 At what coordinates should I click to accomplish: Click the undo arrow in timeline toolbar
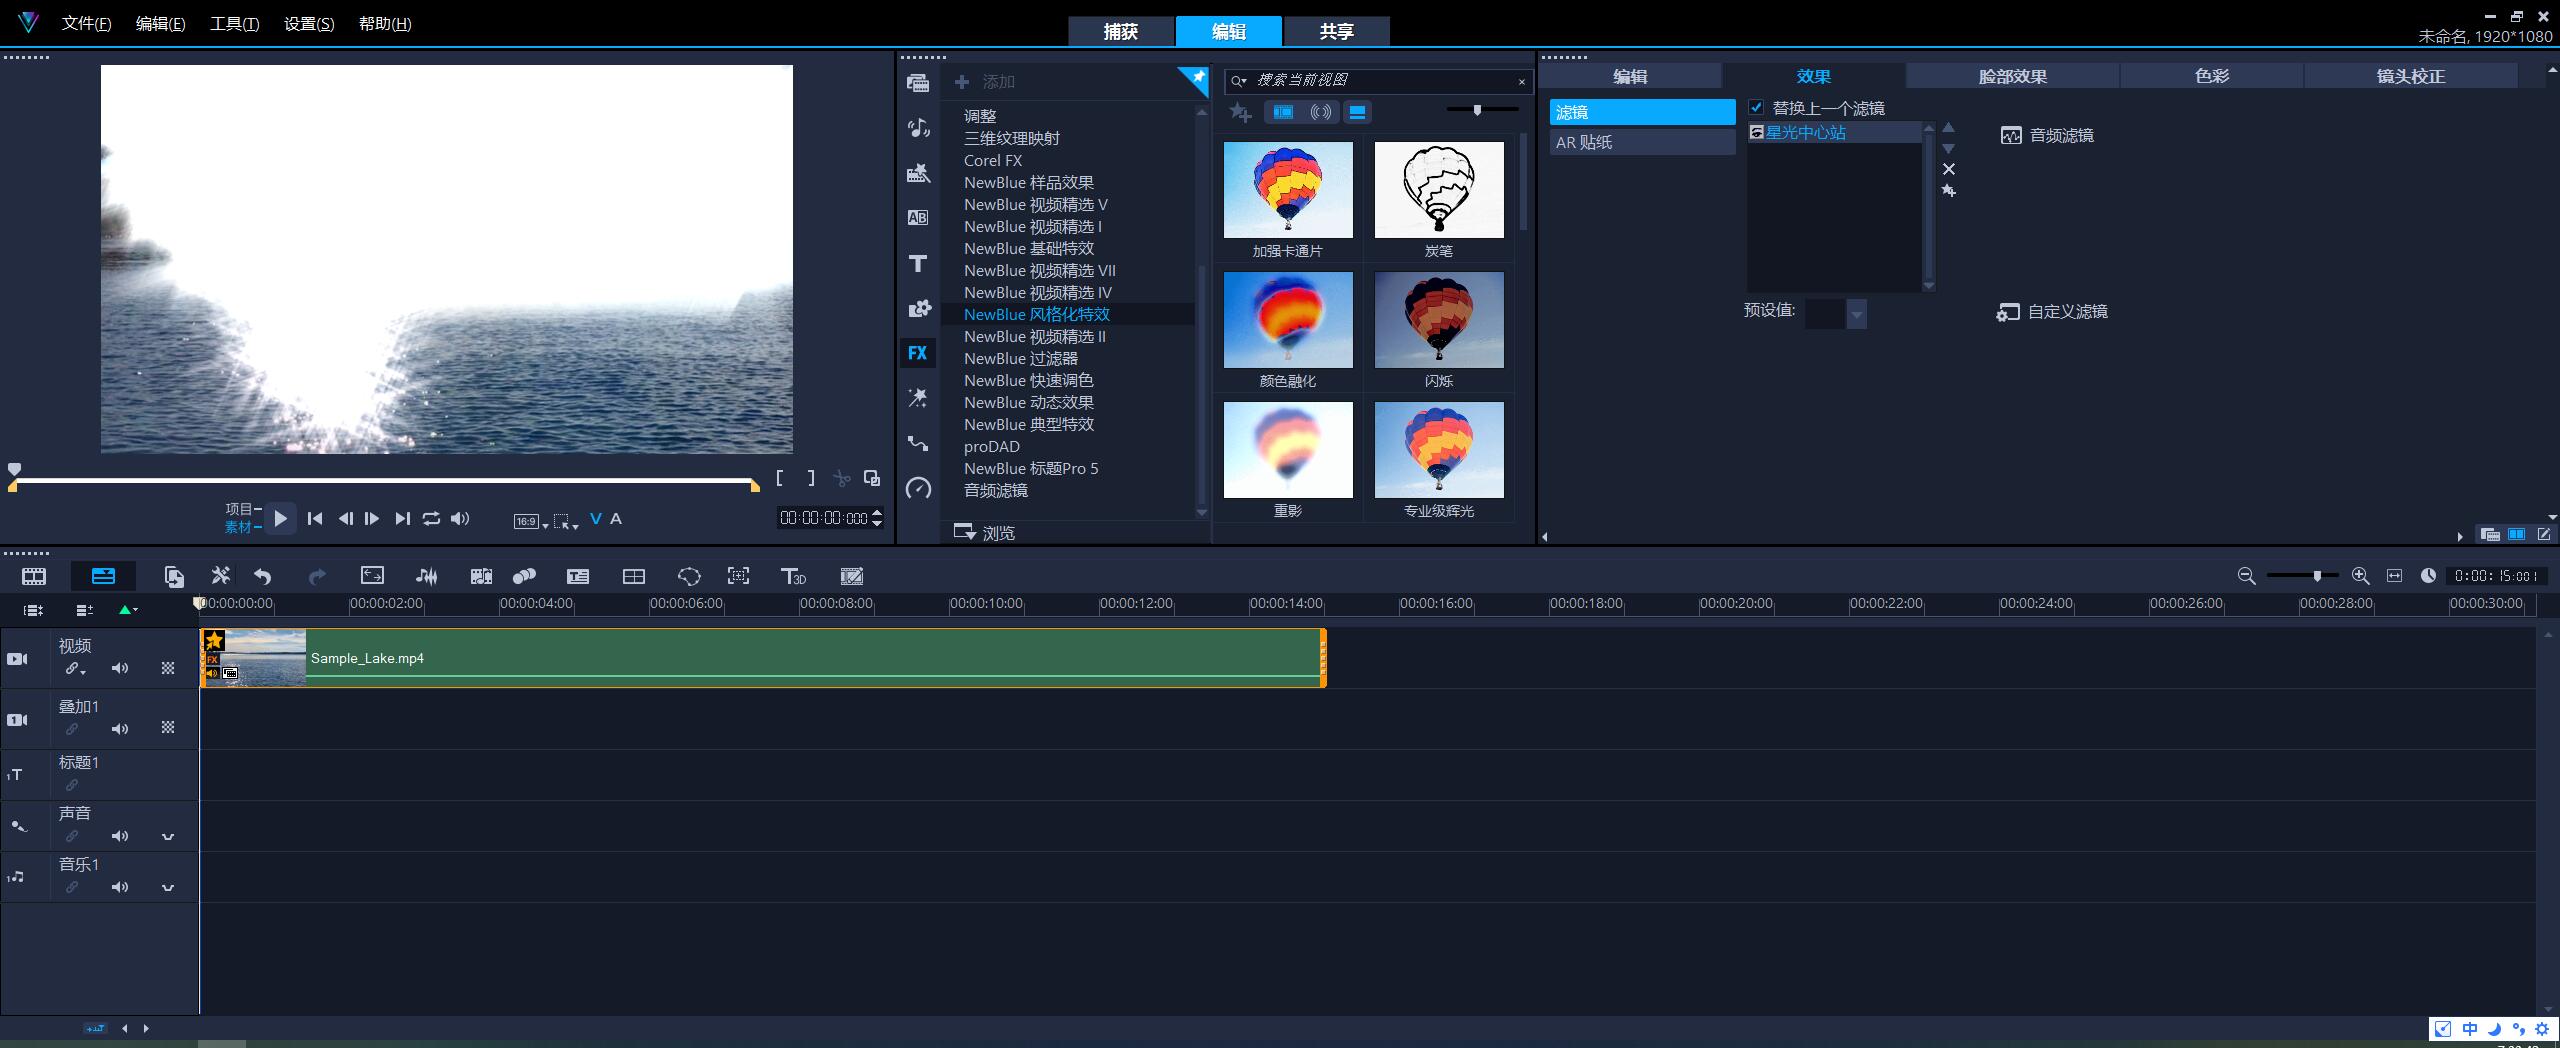262,576
